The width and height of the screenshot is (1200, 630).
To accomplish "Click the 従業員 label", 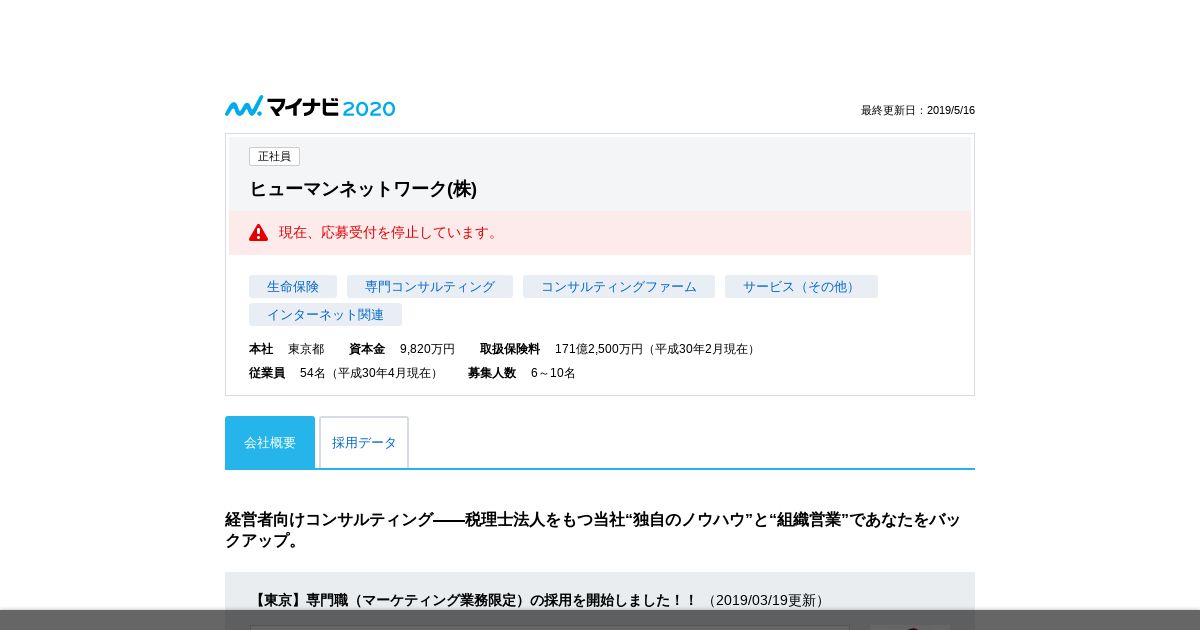I will click(x=267, y=373).
